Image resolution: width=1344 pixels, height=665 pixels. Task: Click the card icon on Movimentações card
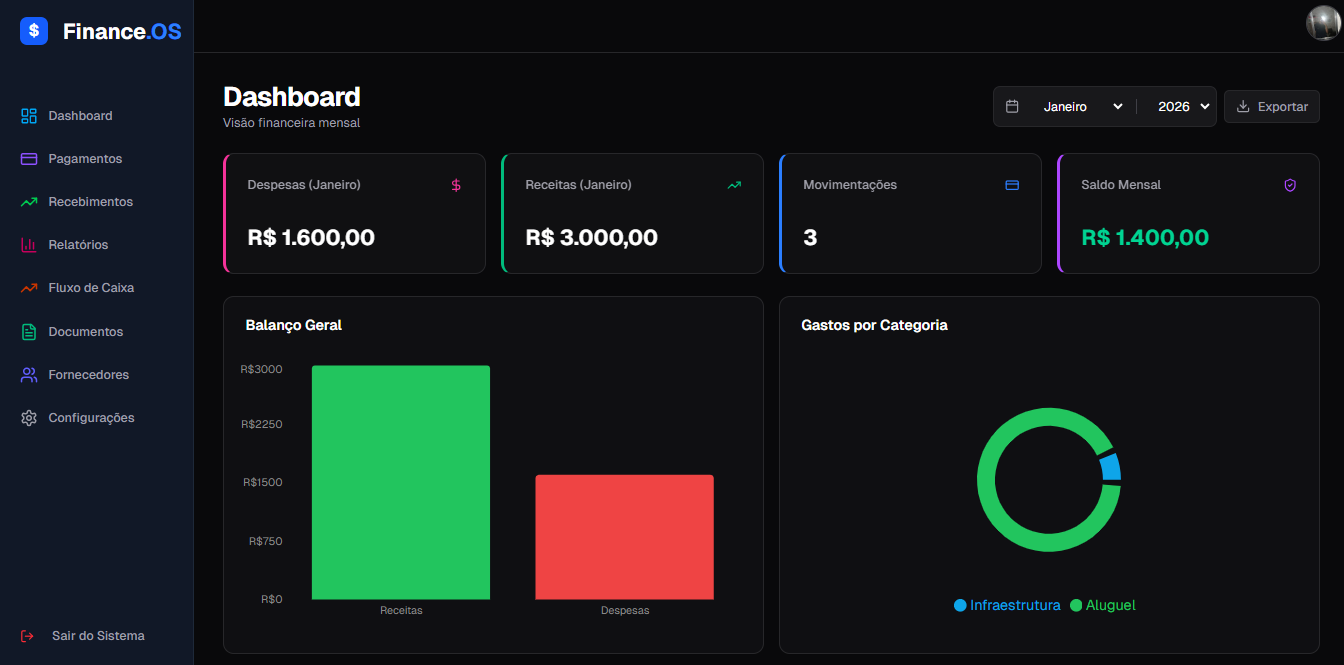pyautogui.click(x=1012, y=185)
